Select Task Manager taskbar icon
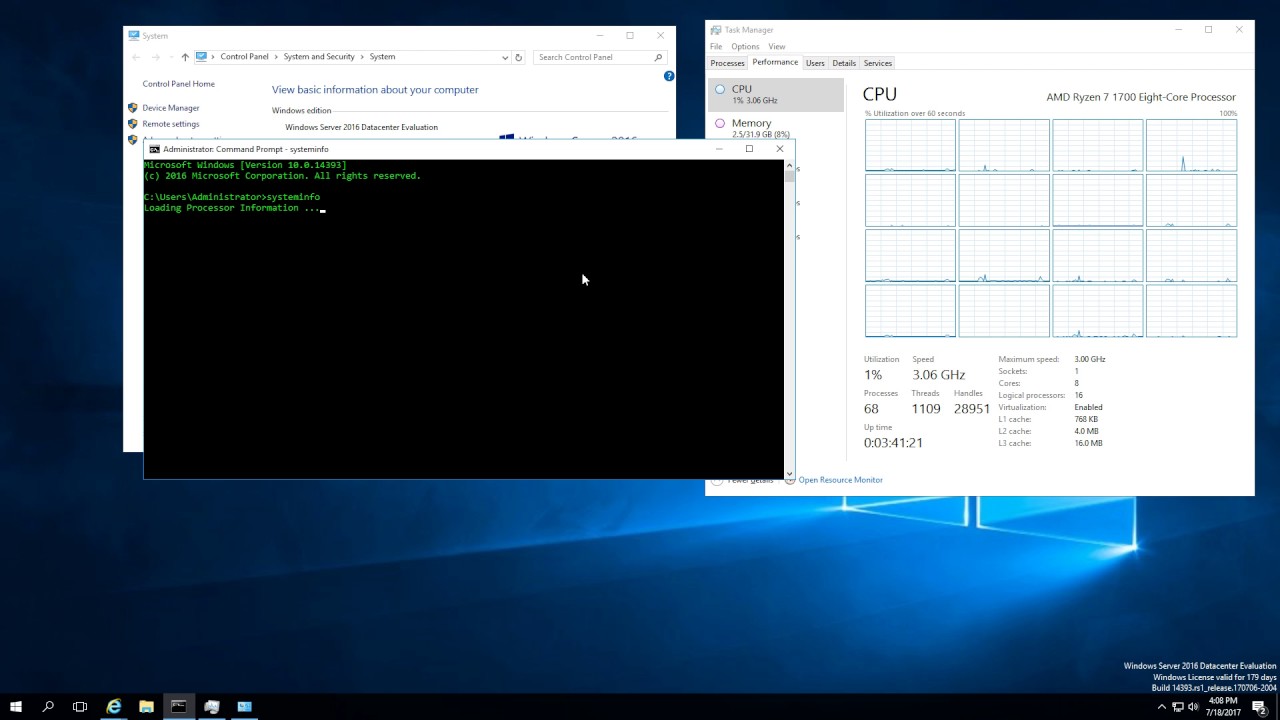This screenshot has height=720, width=1280. click(x=212, y=706)
